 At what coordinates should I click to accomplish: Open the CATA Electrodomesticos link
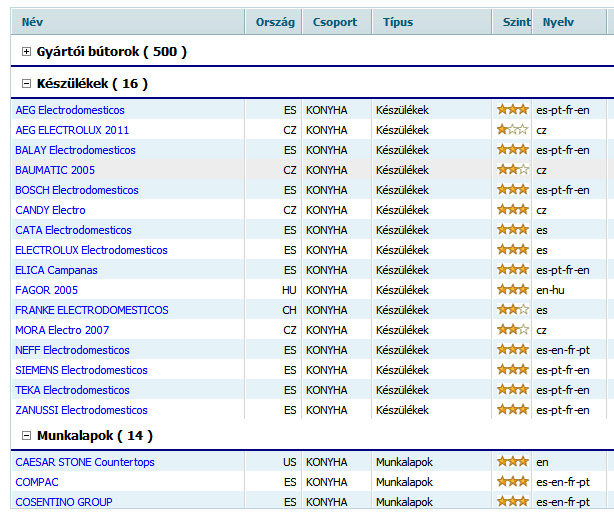coord(73,230)
